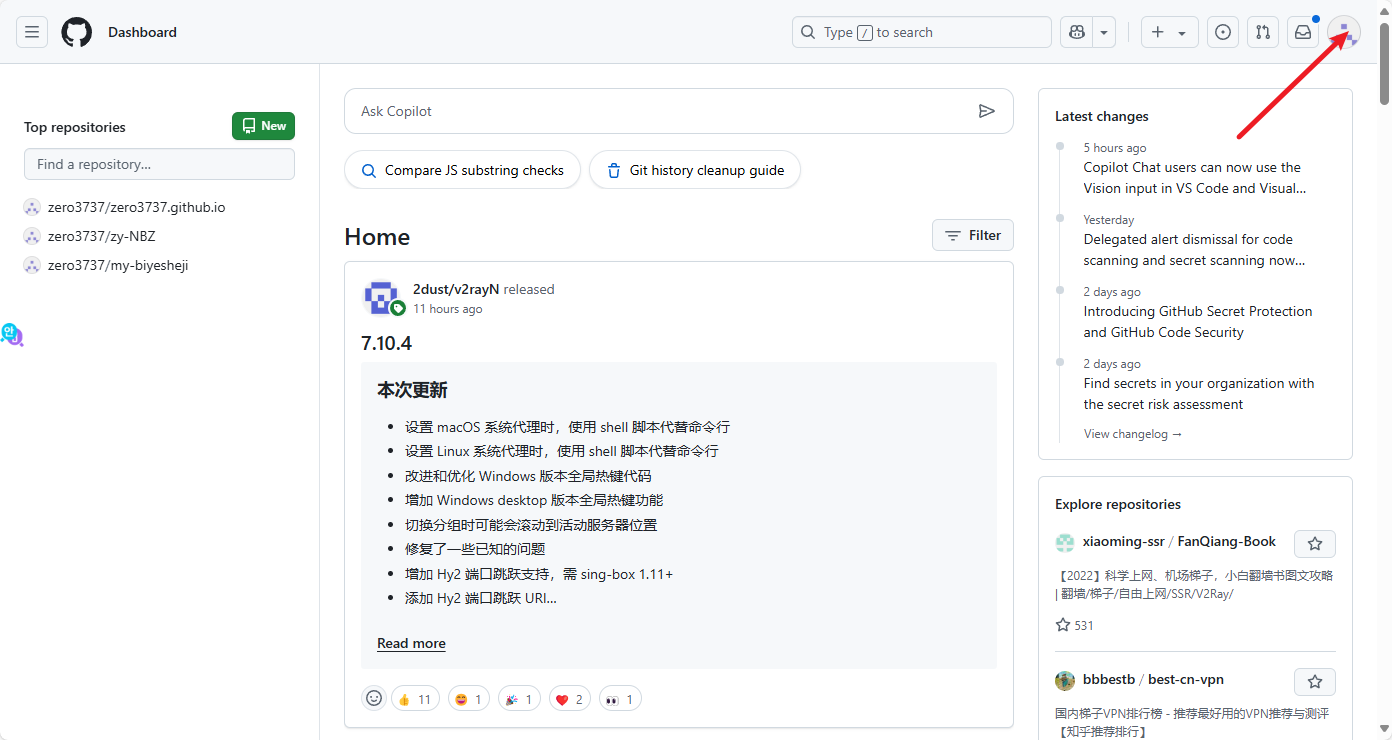The height and width of the screenshot is (740, 1392).
Task: Open the Issues icon in the header
Action: pyautogui.click(x=1223, y=32)
